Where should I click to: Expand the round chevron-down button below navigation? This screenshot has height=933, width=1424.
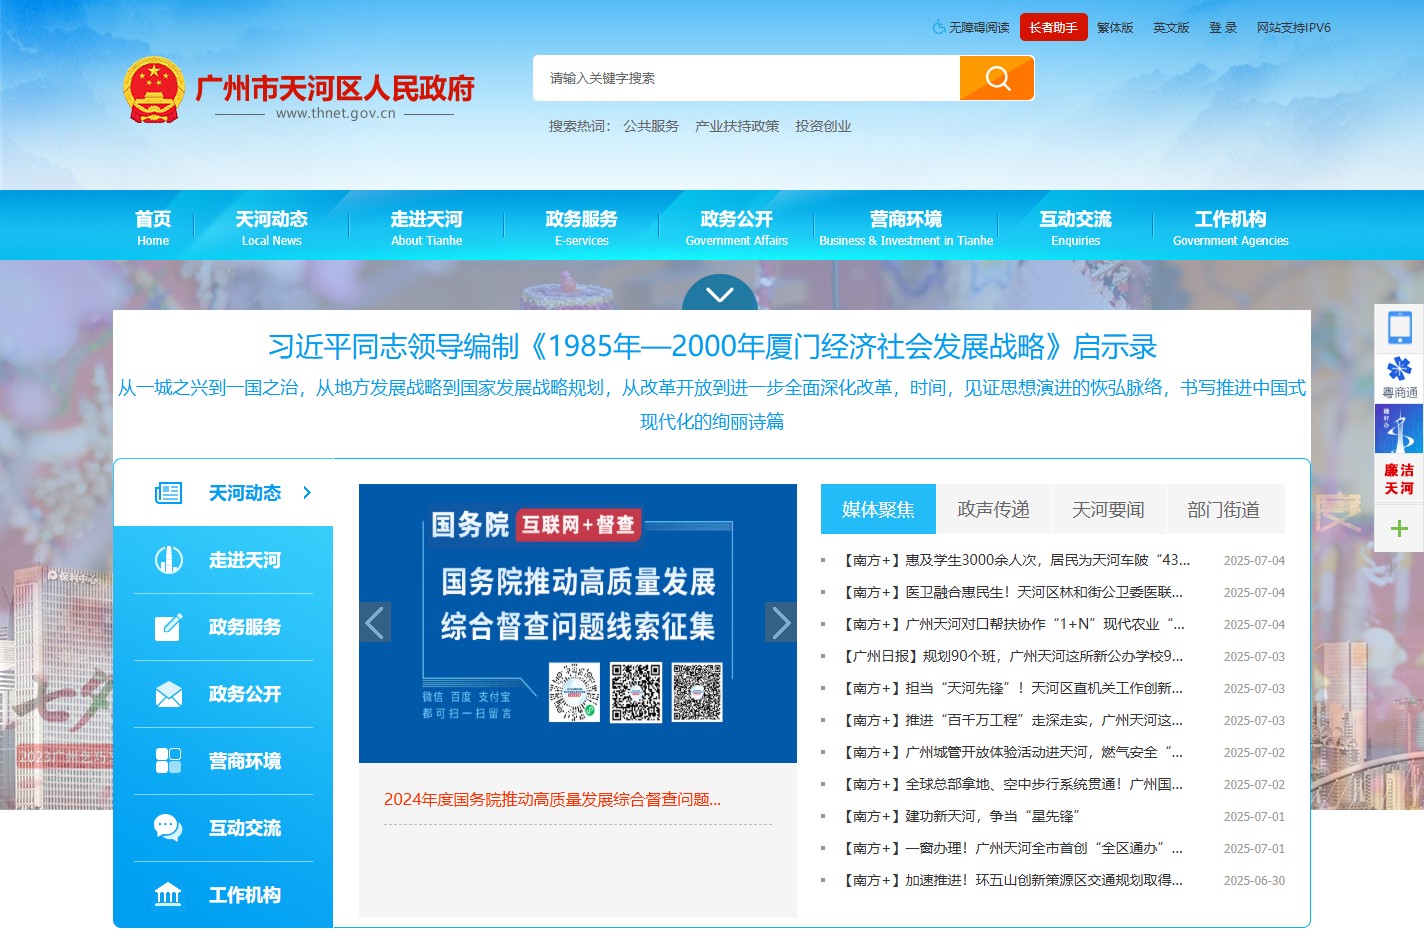point(720,293)
